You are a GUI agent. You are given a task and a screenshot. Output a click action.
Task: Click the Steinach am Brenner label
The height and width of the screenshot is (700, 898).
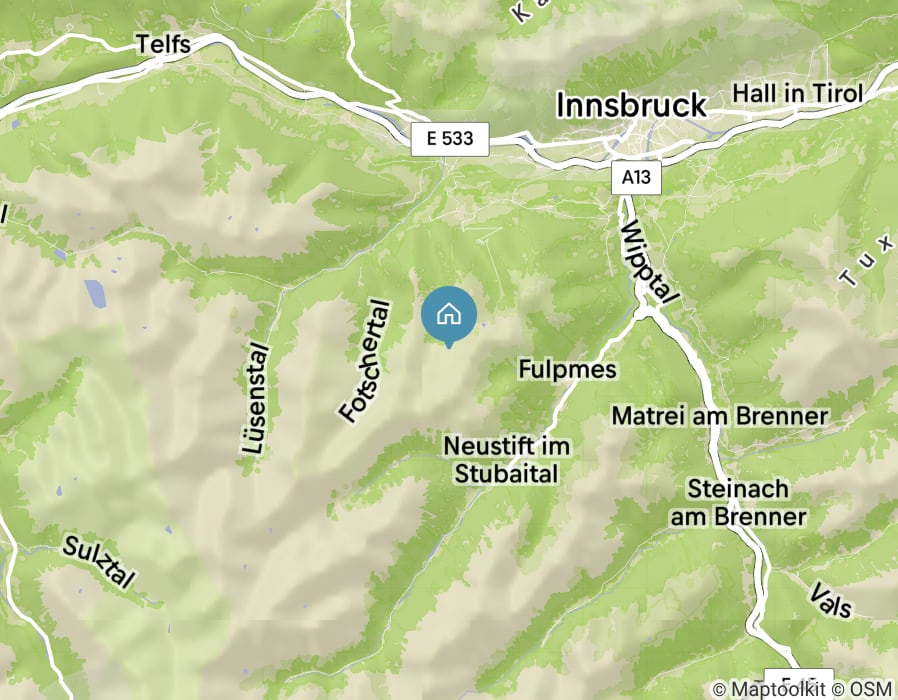click(x=738, y=503)
